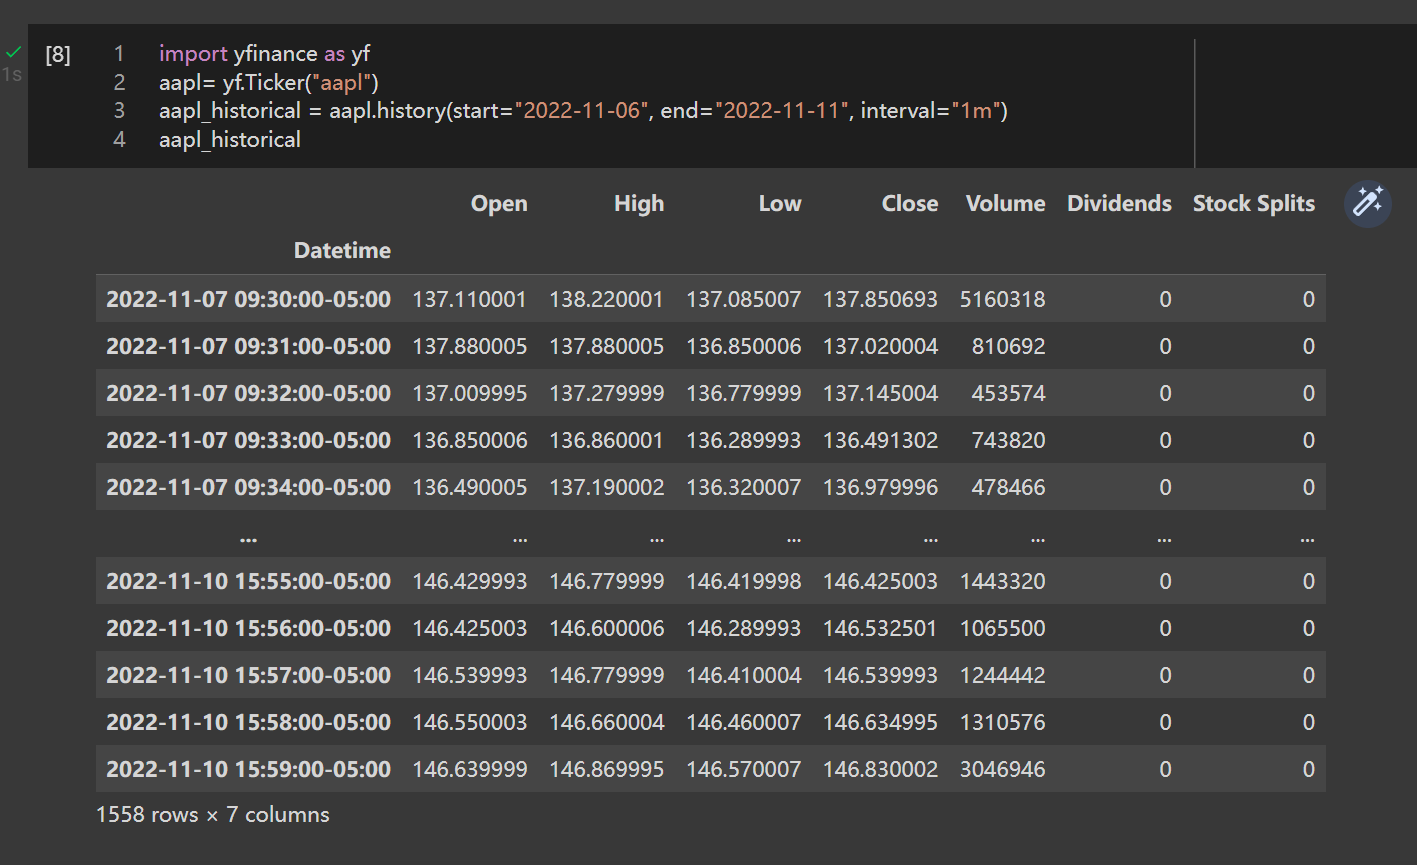Click the magic wand interactive table icon
Viewport: 1417px width, 865px height.
pyautogui.click(x=1367, y=203)
